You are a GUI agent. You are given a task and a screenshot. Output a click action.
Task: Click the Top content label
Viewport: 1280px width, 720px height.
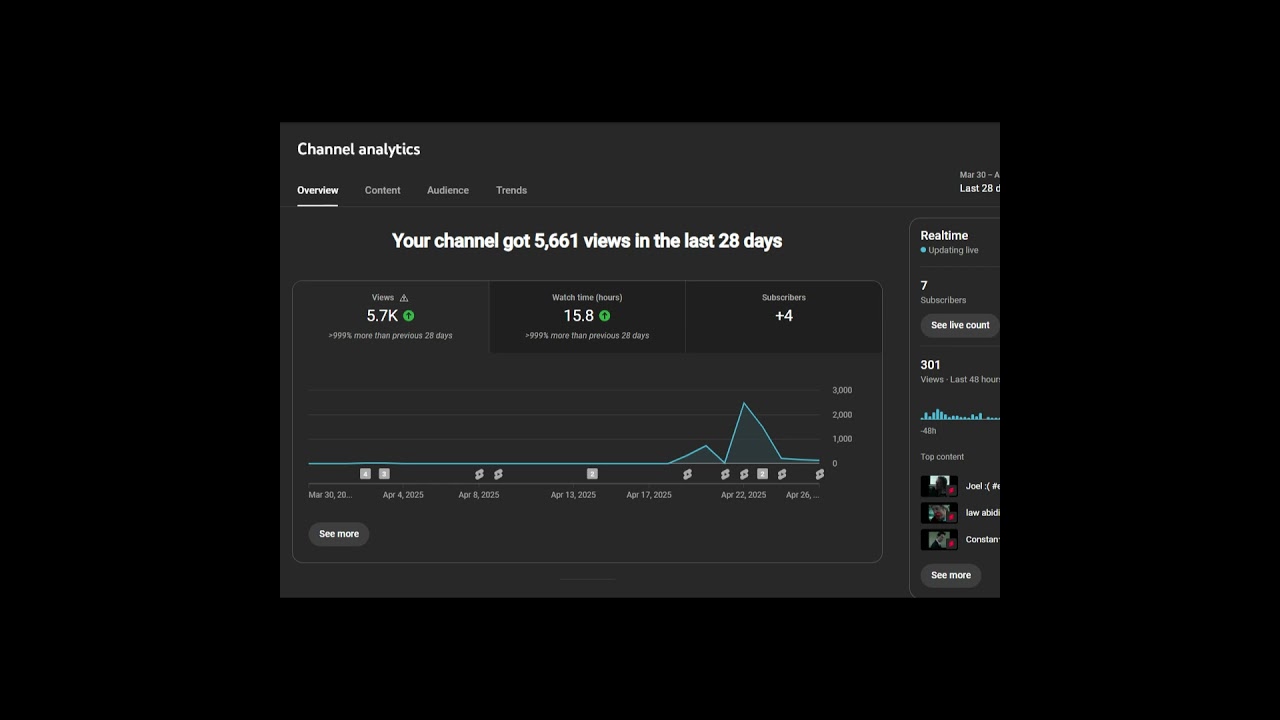tap(942, 457)
